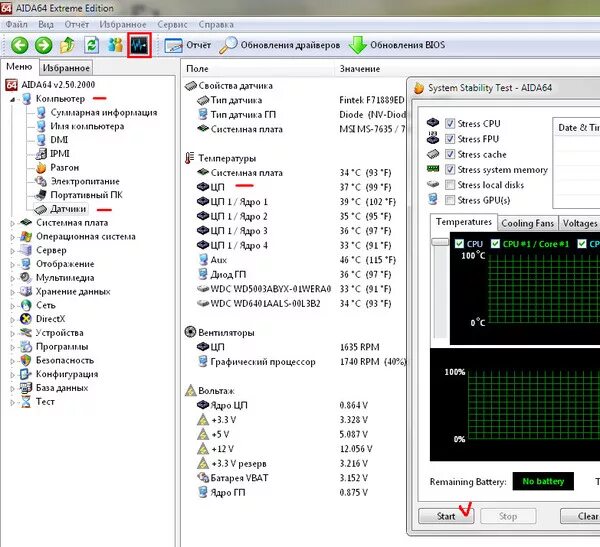Toggle the Stress cache checkbox
This screenshot has height=547, width=600.
(x=450, y=154)
